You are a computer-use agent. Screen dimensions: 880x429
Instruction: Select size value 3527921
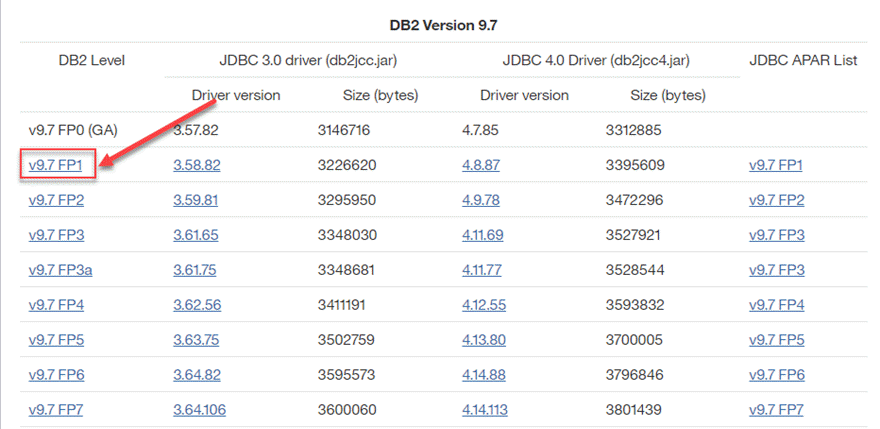point(633,235)
